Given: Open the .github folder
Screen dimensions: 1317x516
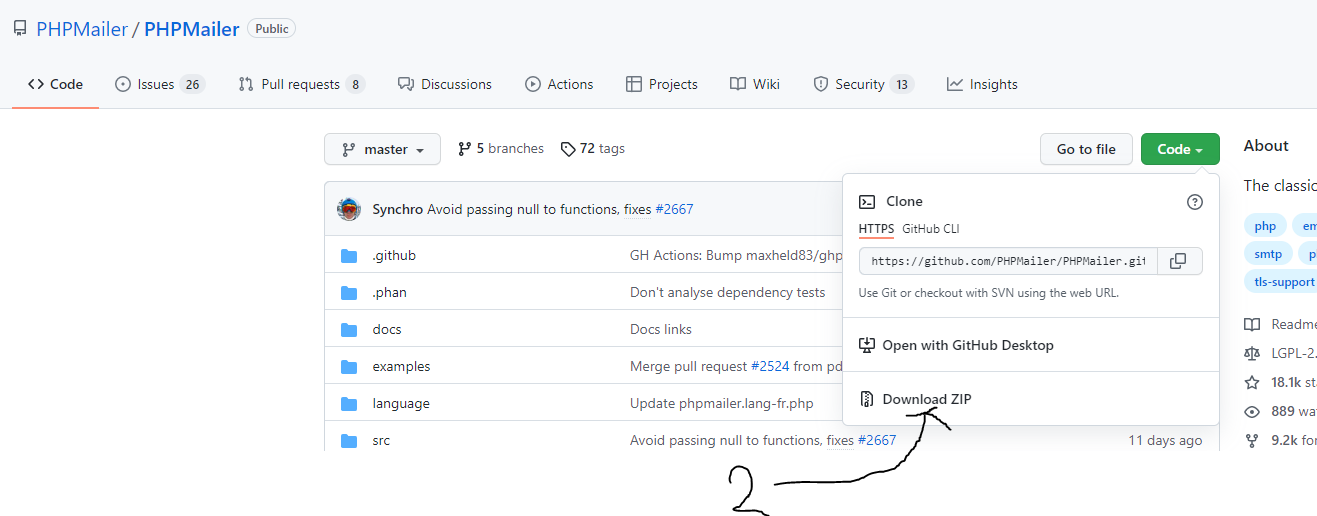Looking at the screenshot, I should tap(394, 255).
